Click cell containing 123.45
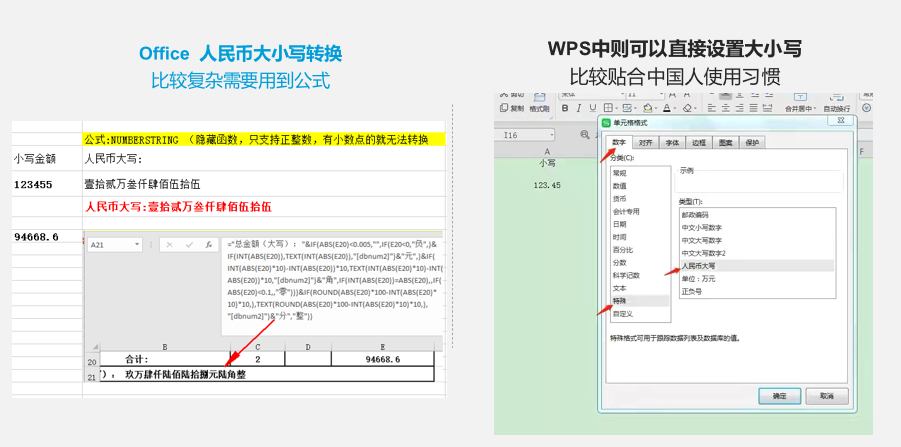Image resolution: width=901 pixels, height=447 pixels. tap(546, 185)
